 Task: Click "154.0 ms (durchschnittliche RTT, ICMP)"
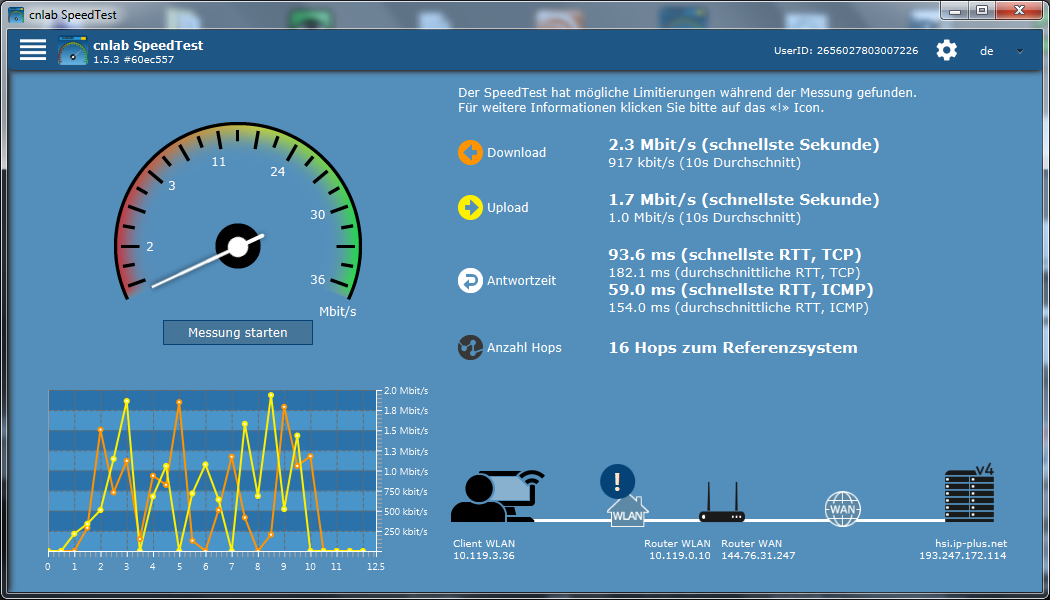click(x=738, y=308)
